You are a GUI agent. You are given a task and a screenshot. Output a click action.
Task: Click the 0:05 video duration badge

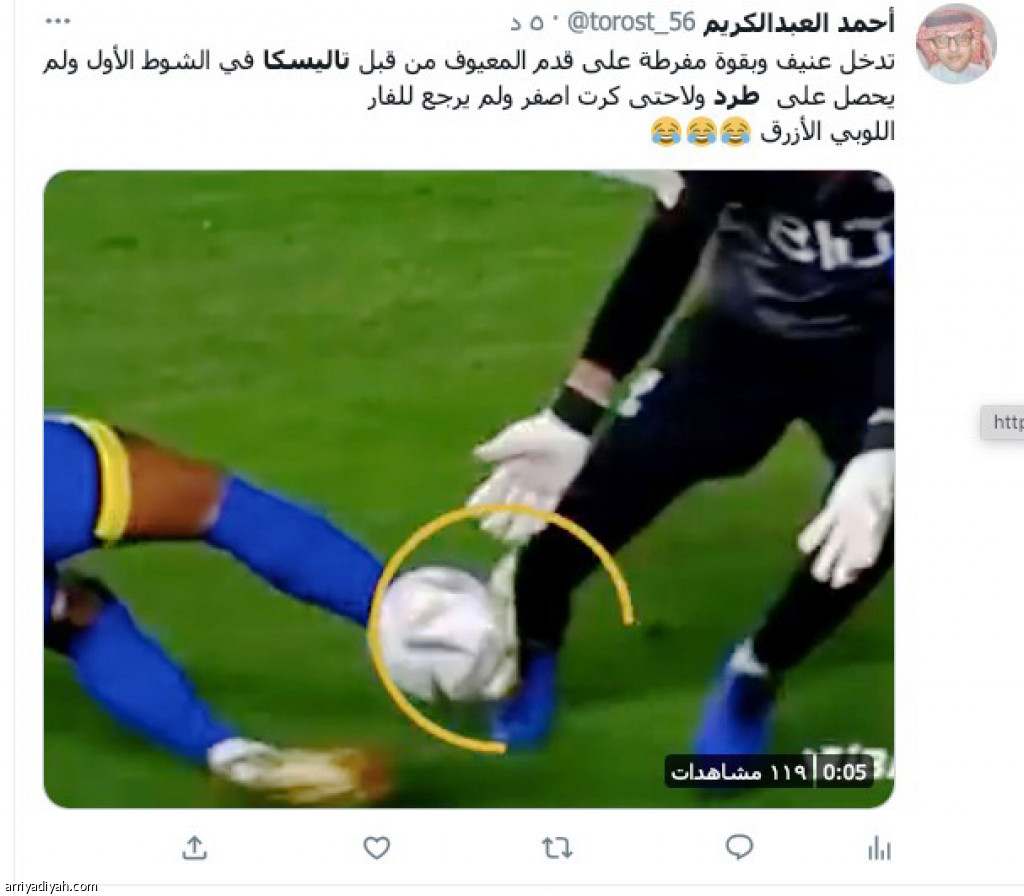click(x=844, y=773)
